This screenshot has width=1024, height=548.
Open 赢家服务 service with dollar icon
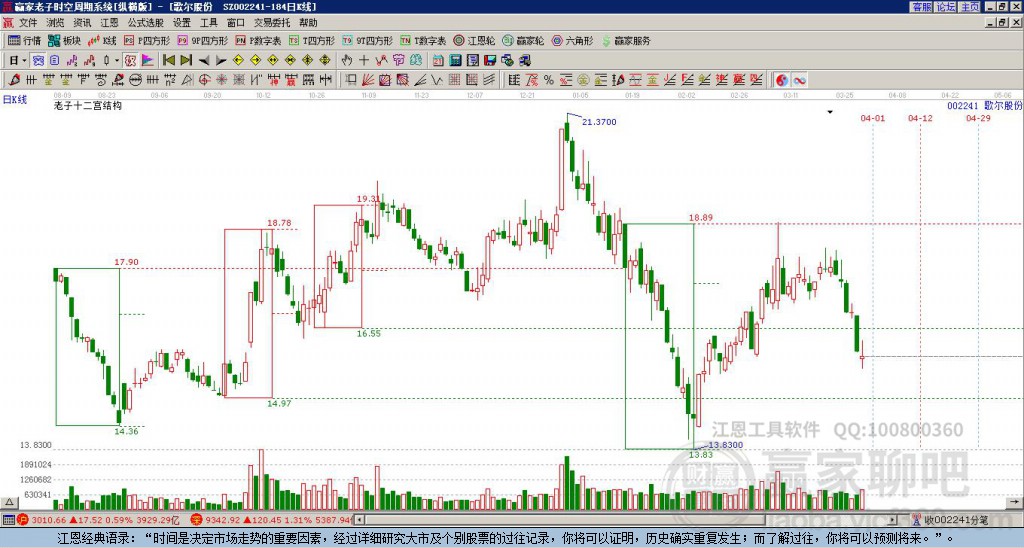pos(626,40)
